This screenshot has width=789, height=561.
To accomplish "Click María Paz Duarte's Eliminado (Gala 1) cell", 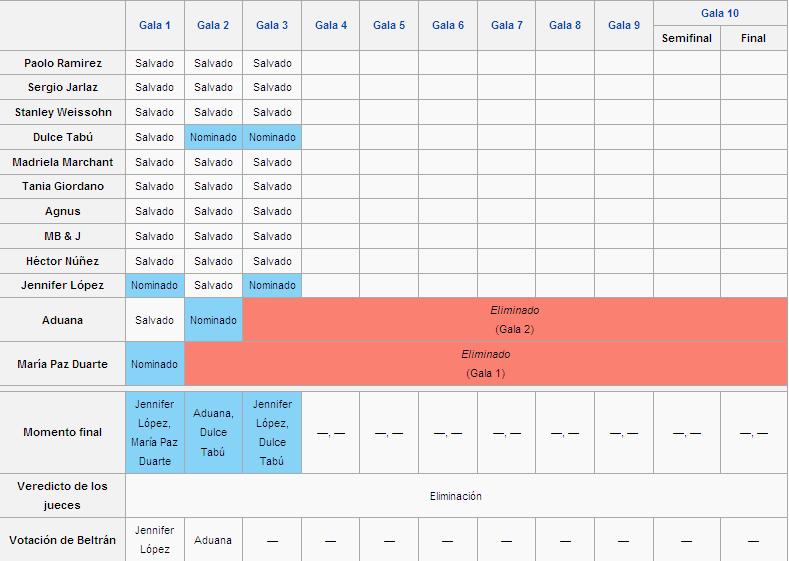I will [486, 364].
